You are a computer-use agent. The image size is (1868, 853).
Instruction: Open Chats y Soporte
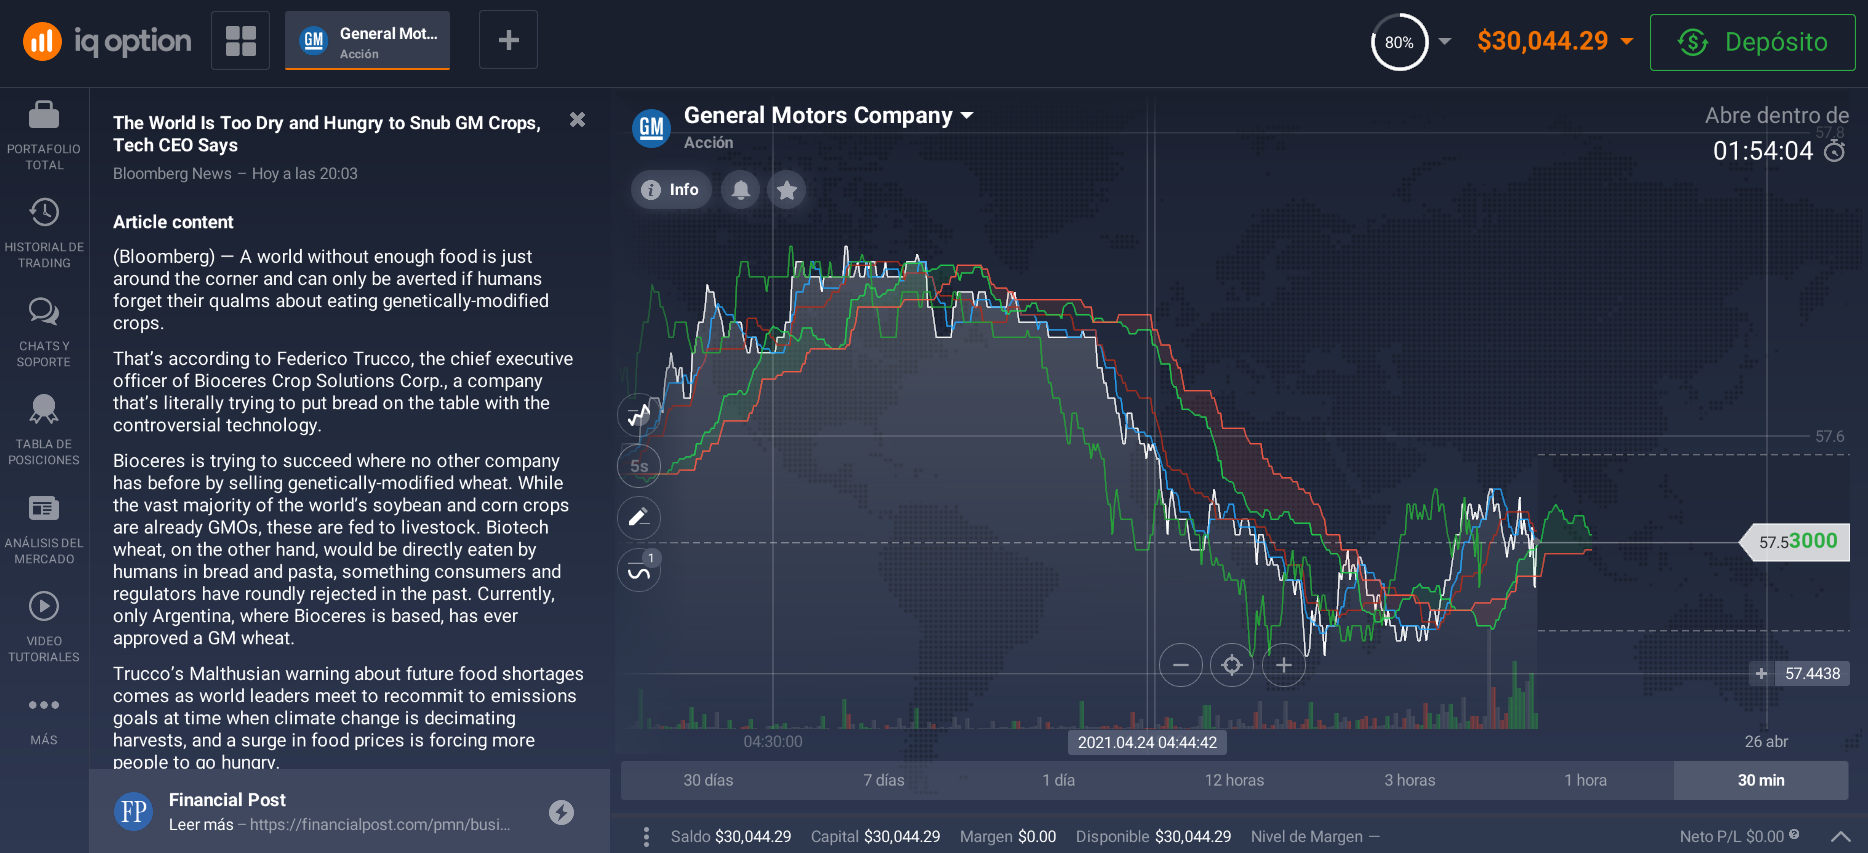coord(44,333)
